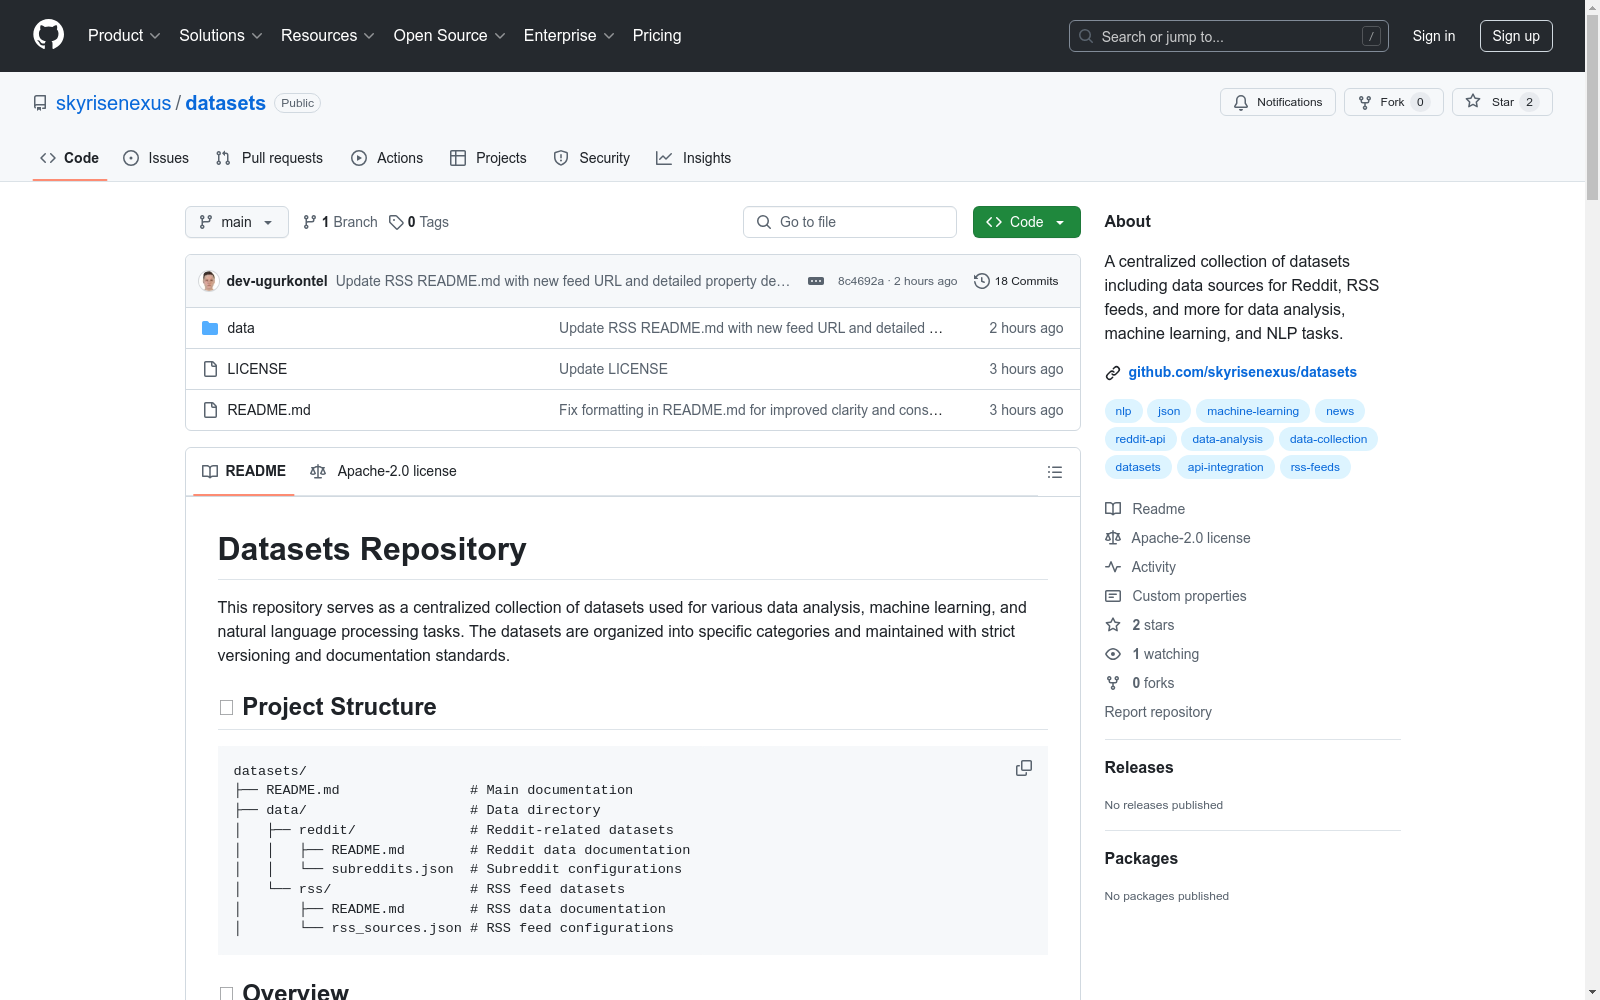The height and width of the screenshot is (1000, 1600).
Task: Click the link icon beside the repository URL
Action: (x=1113, y=373)
